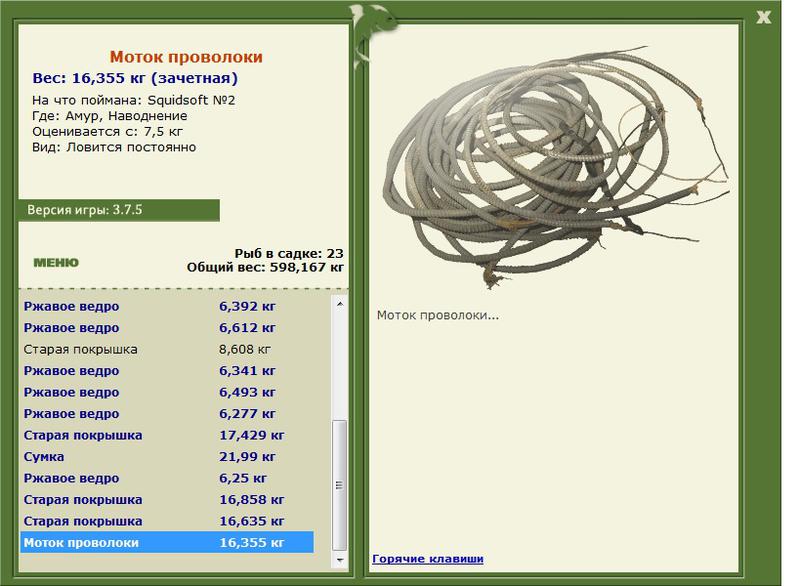Click the scrollbar up arrow

pos(340,304)
